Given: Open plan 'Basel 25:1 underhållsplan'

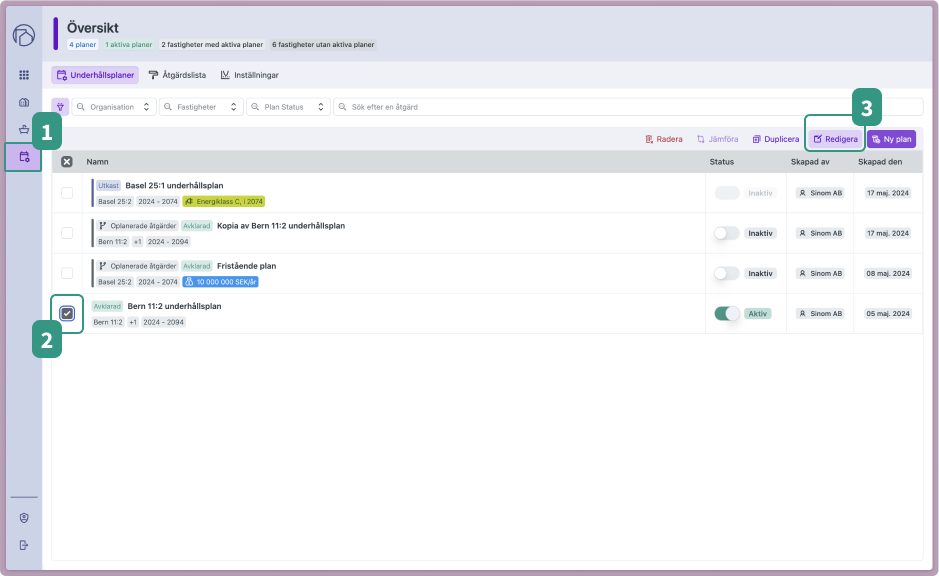Looking at the screenshot, I should tap(174, 186).
